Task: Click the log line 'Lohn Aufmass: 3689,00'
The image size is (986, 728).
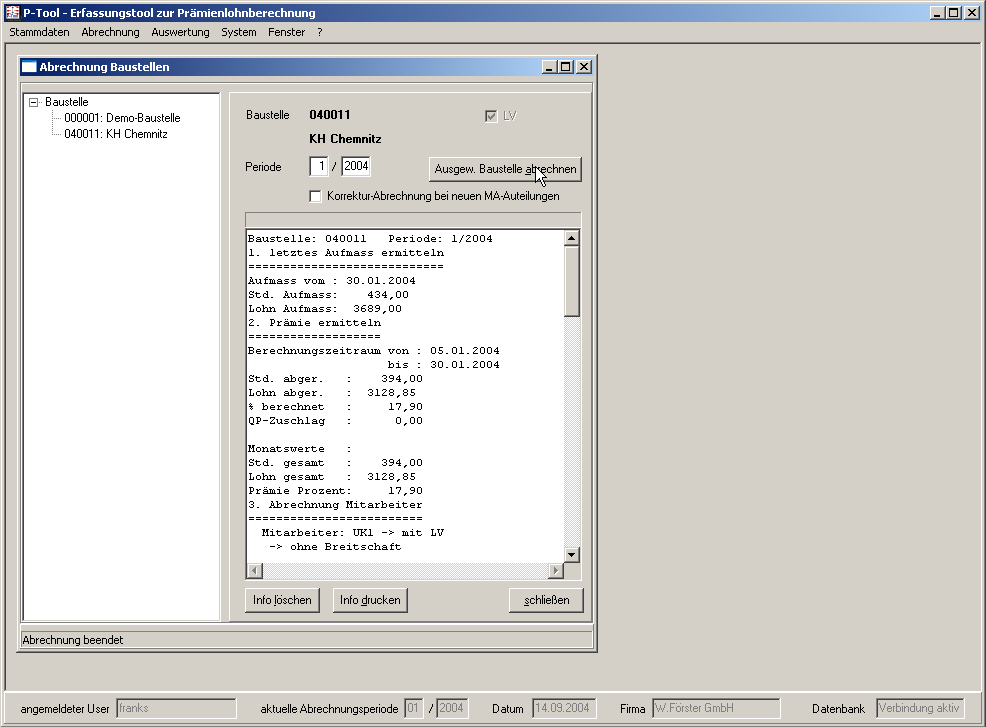Action: tap(324, 309)
